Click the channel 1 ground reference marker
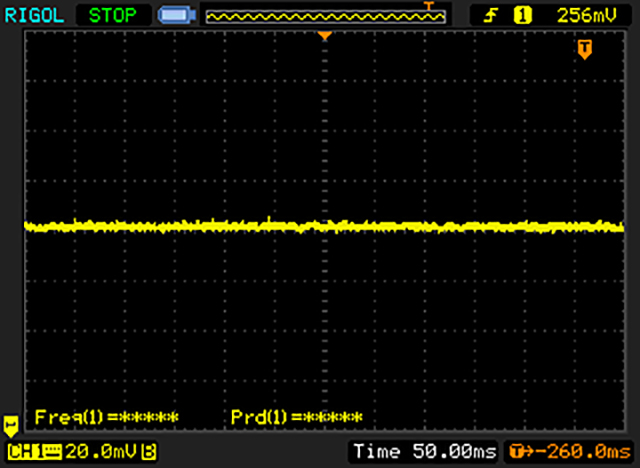The height and width of the screenshot is (468, 640). (11, 426)
